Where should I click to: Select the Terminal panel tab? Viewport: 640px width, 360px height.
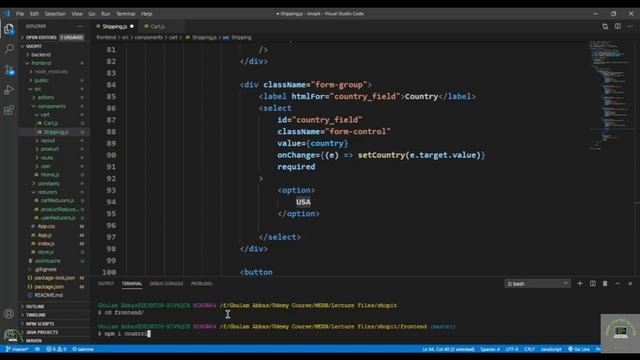click(x=132, y=283)
